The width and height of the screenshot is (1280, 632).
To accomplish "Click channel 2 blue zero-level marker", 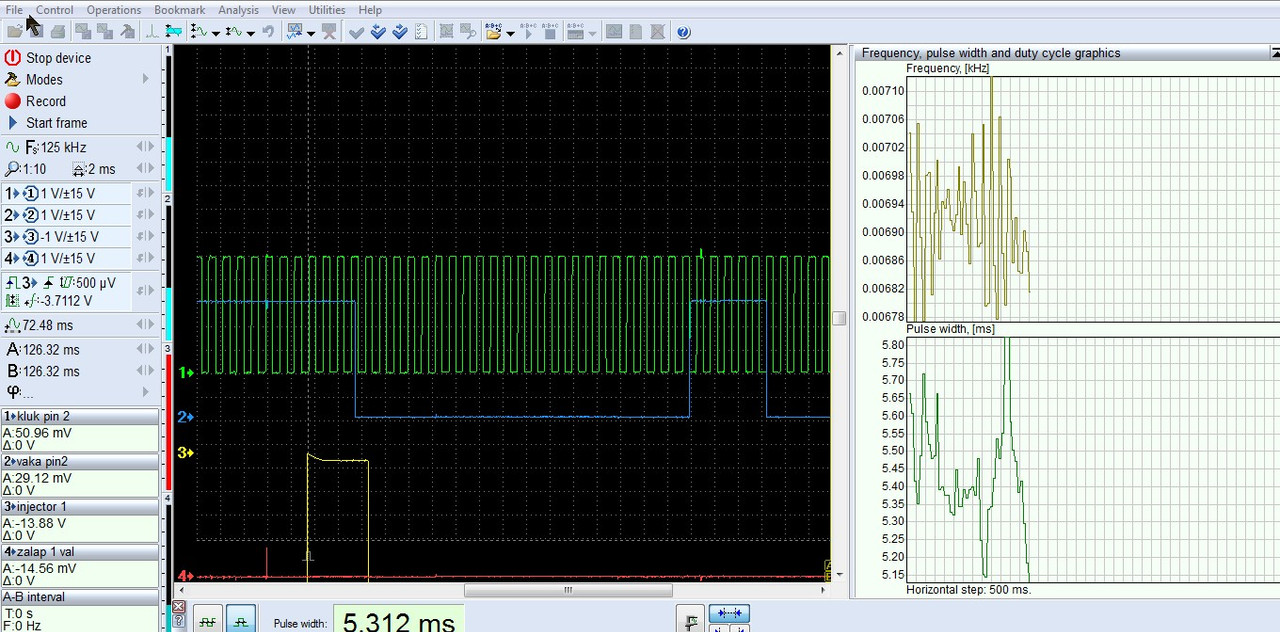I will point(186,417).
